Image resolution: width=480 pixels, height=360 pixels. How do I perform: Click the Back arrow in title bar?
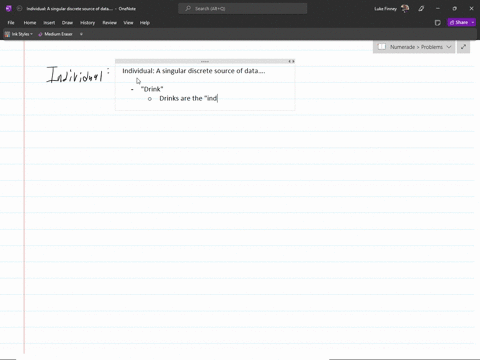point(19,9)
